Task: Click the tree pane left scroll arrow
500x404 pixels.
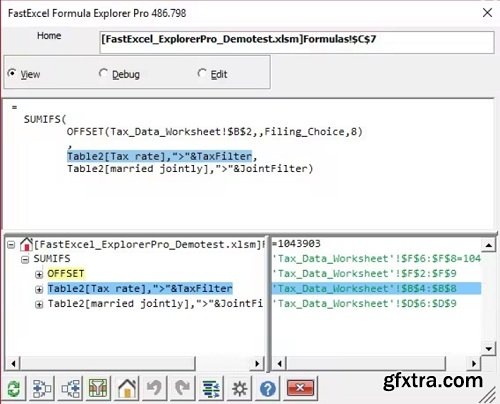Action: coord(13,363)
